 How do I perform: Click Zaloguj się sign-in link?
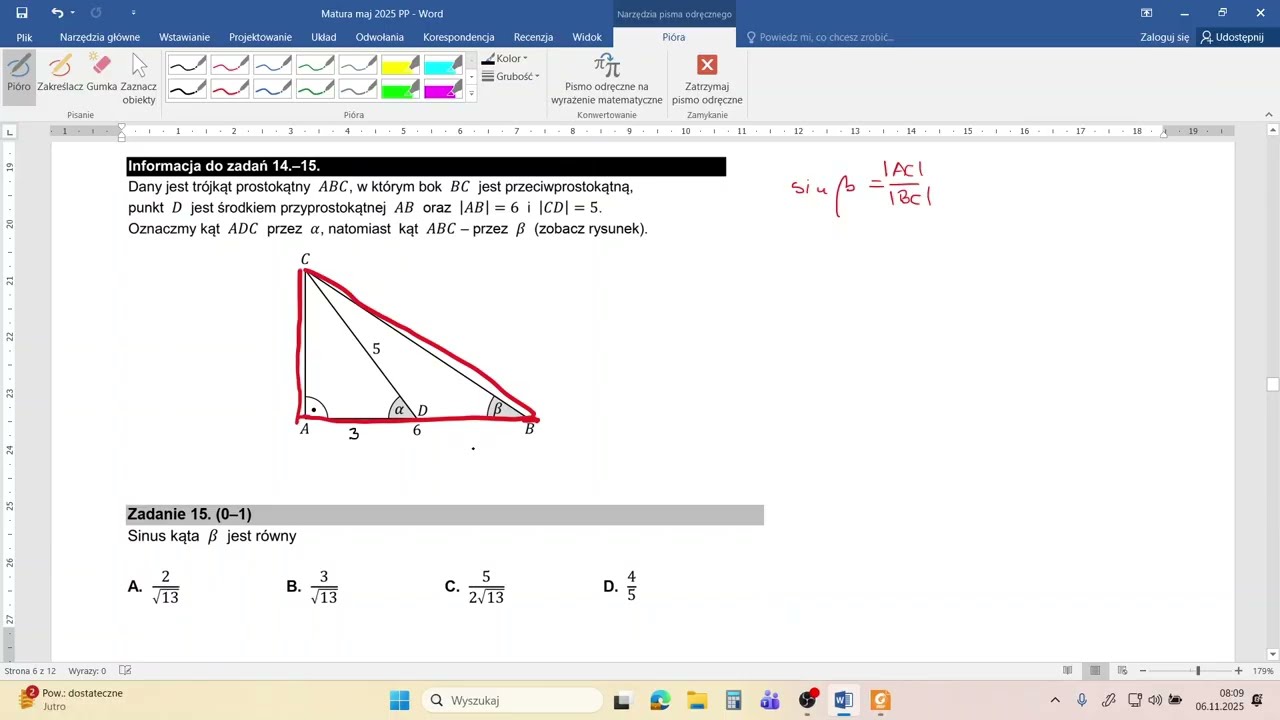pos(1165,37)
